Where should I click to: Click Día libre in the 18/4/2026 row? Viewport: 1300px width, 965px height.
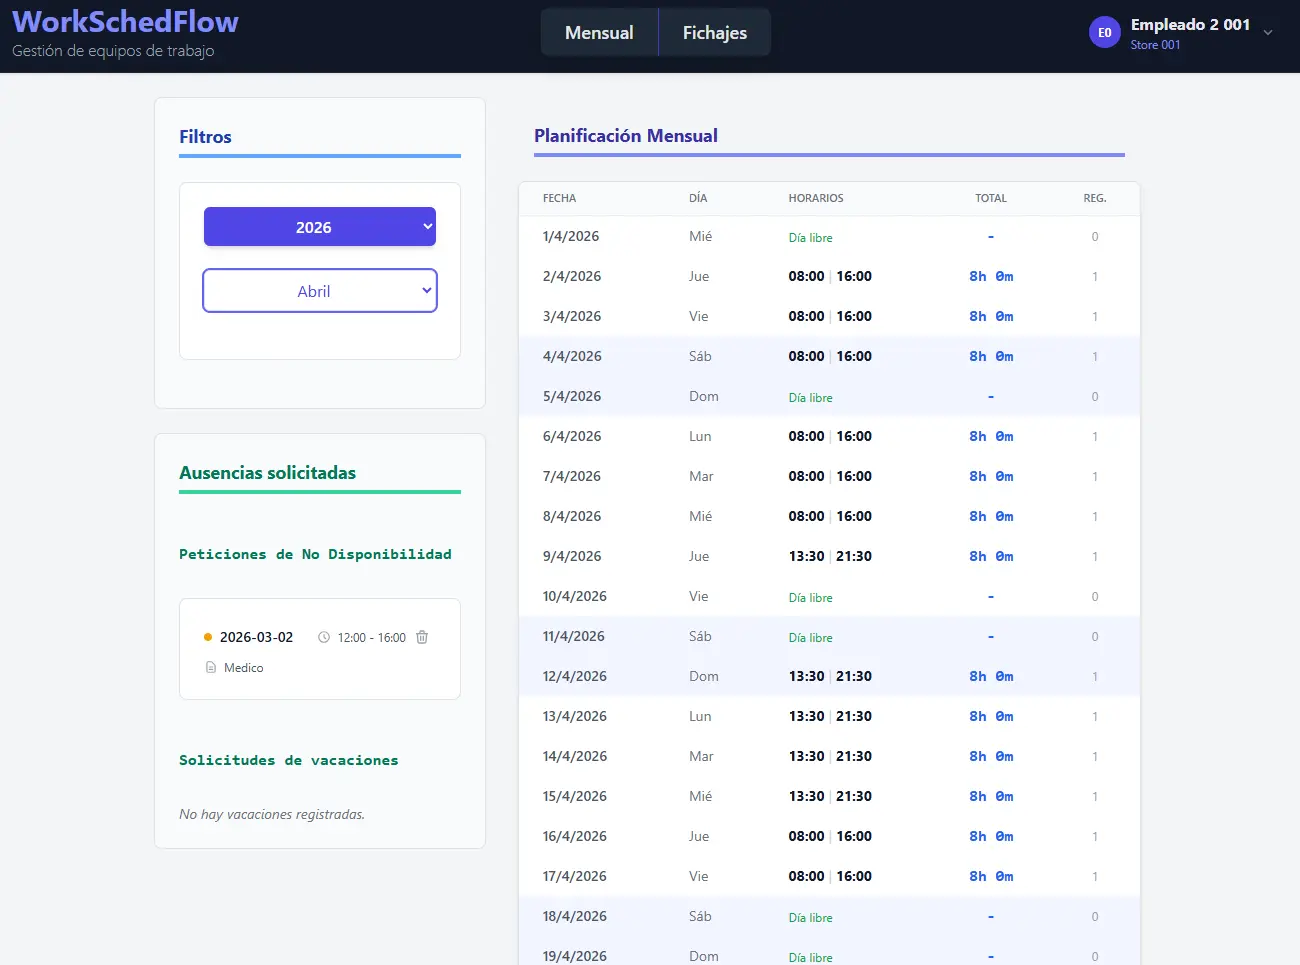tap(810, 917)
